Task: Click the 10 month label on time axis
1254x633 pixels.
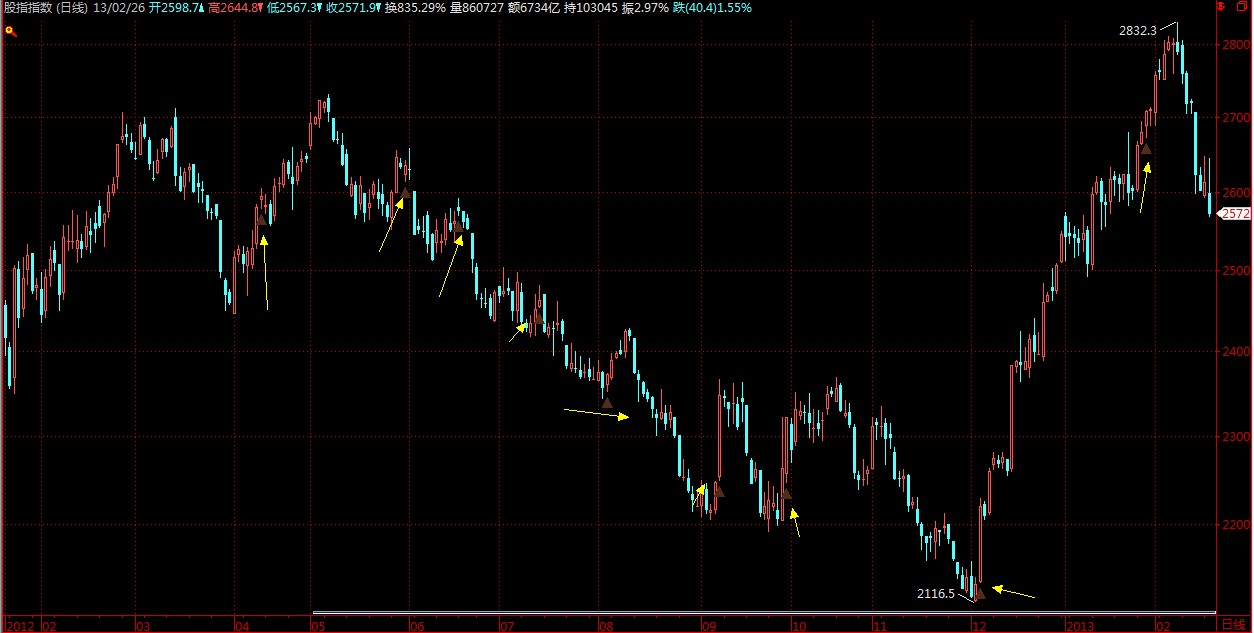Action: tap(798, 625)
